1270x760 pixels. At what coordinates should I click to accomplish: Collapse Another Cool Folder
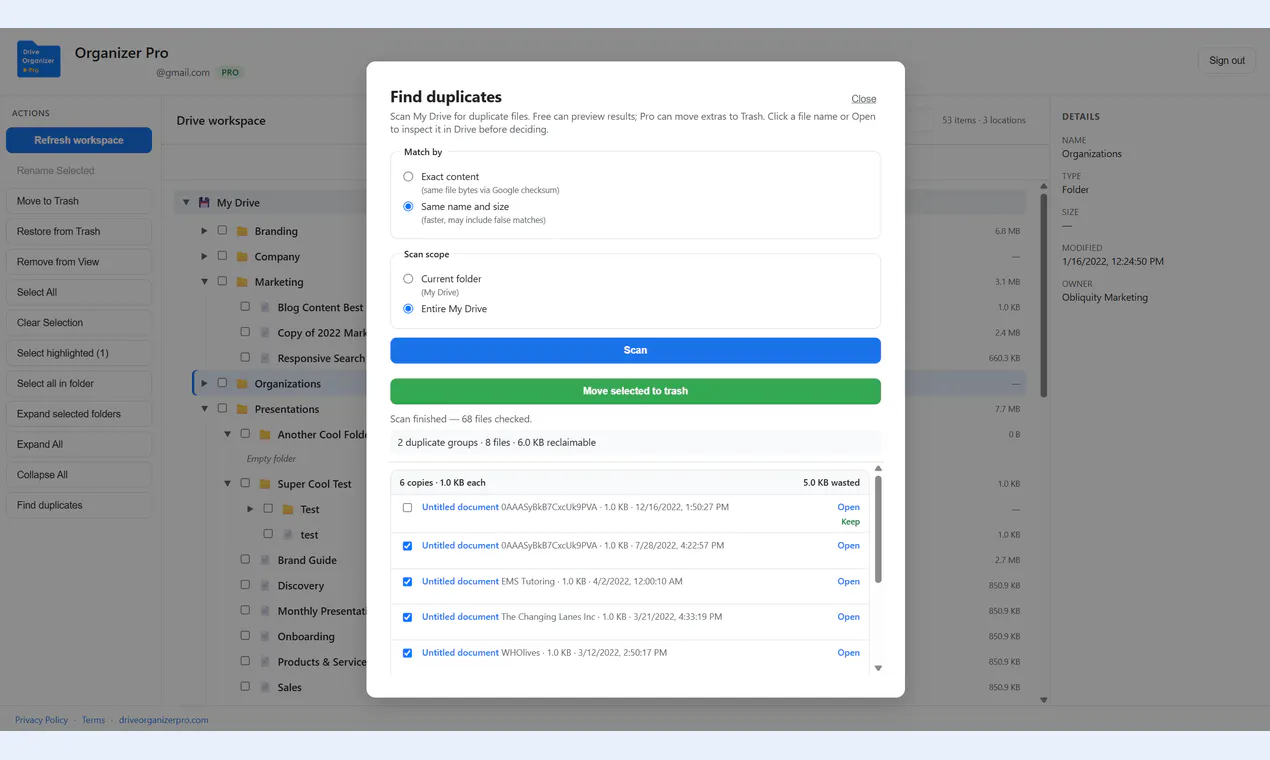click(x=228, y=434)
